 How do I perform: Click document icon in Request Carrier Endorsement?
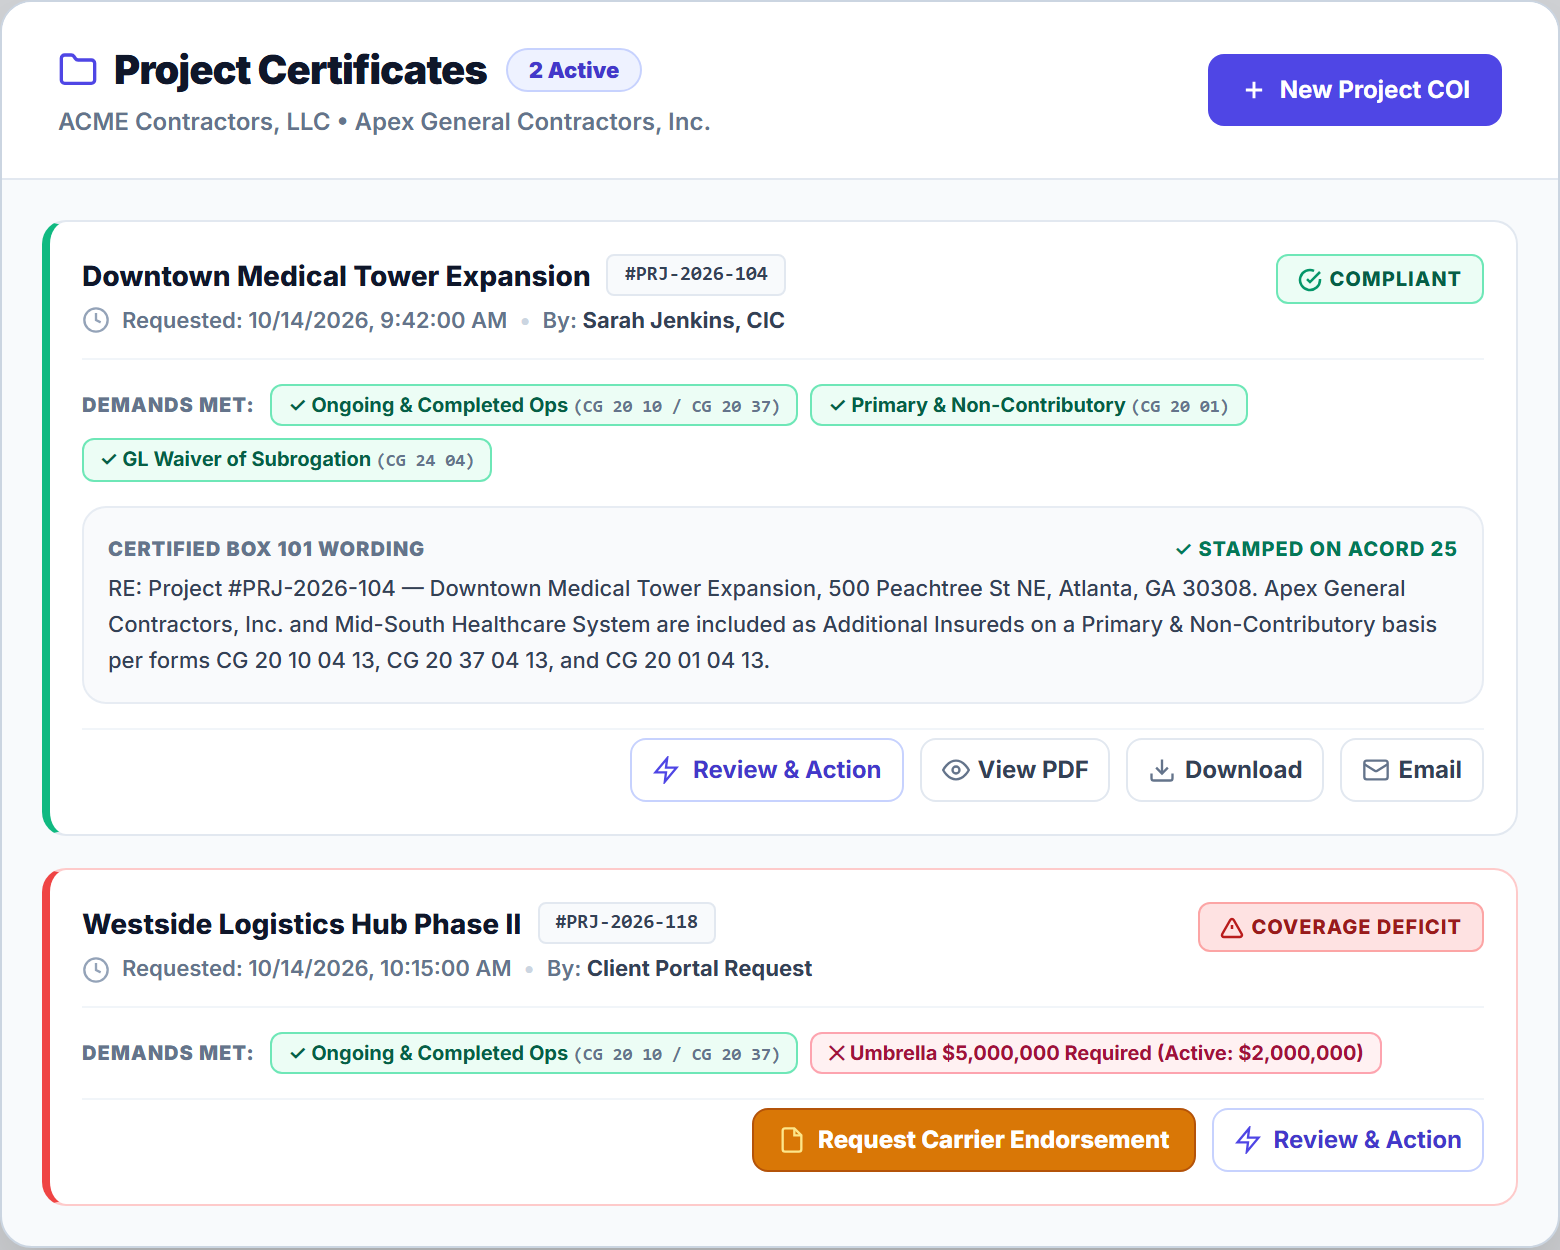[x=792, y=1140]
